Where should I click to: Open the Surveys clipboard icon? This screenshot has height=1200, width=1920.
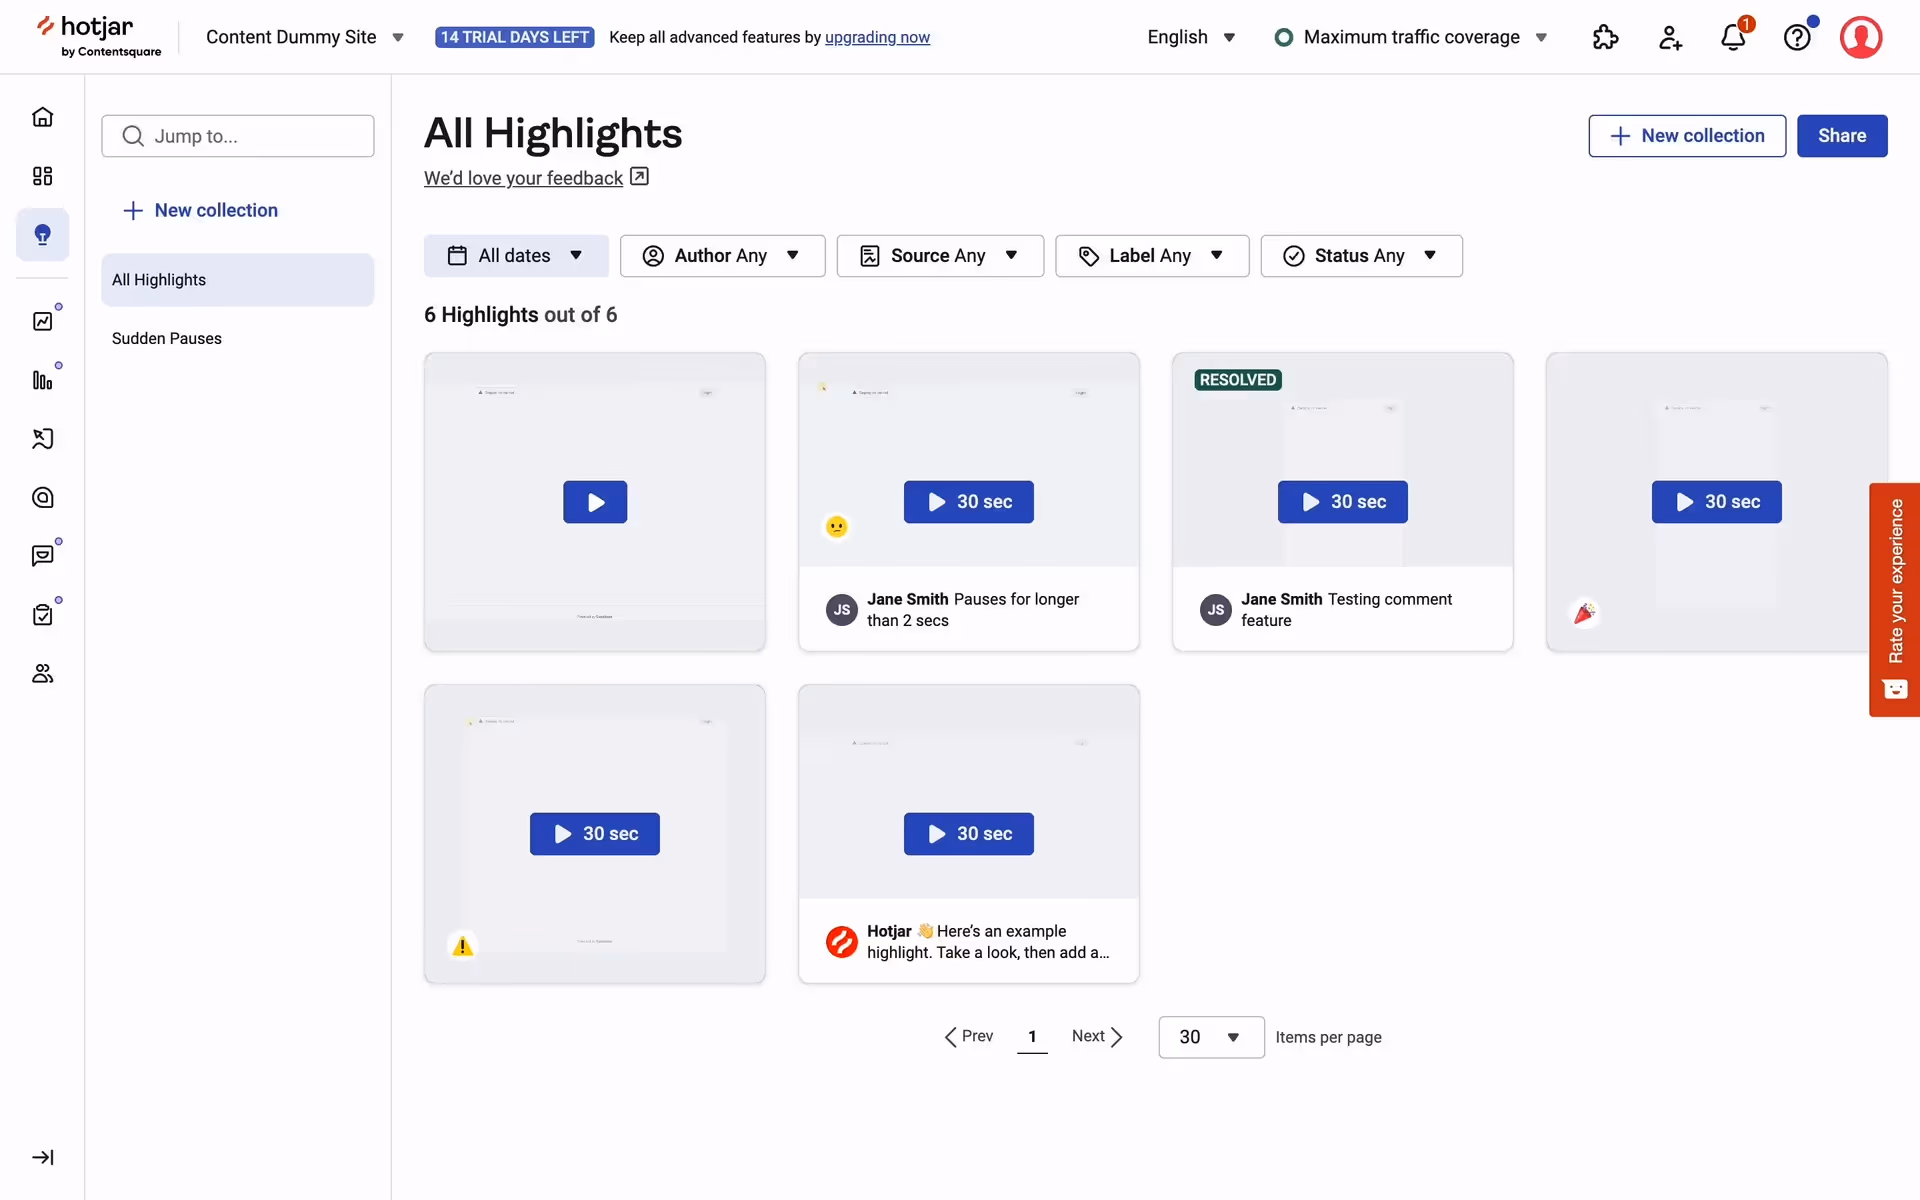tap(42, 615)
